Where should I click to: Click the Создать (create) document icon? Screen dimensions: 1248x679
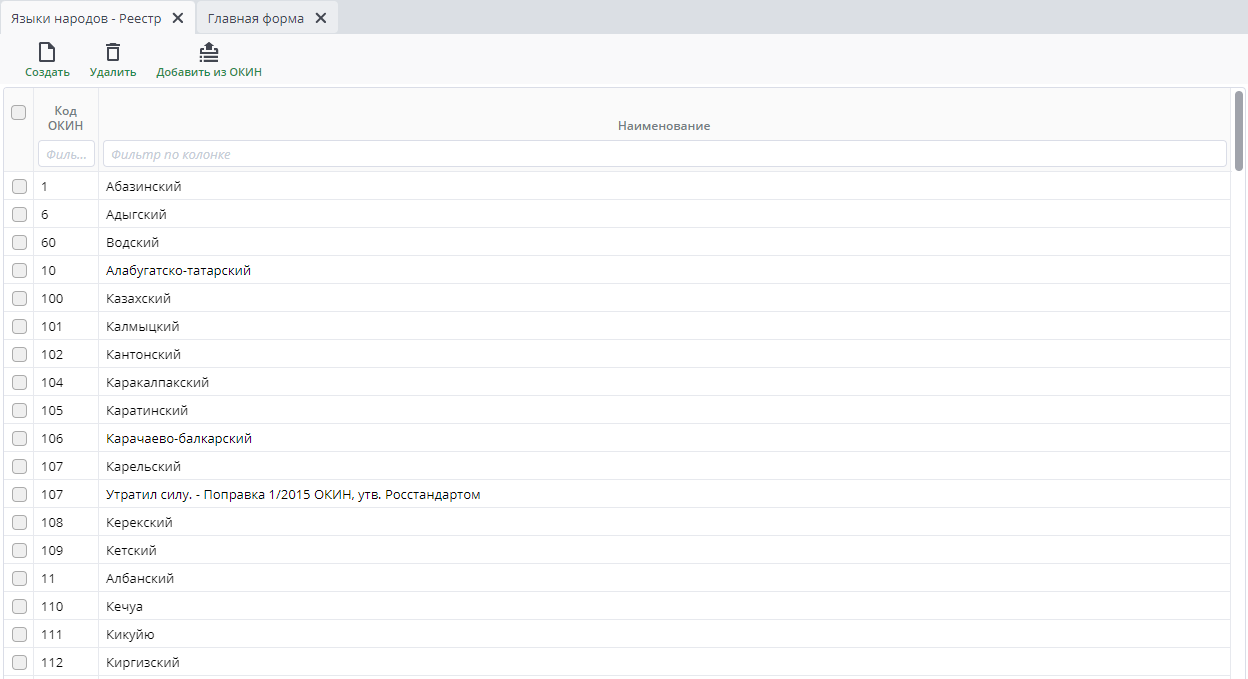(47, 52)
